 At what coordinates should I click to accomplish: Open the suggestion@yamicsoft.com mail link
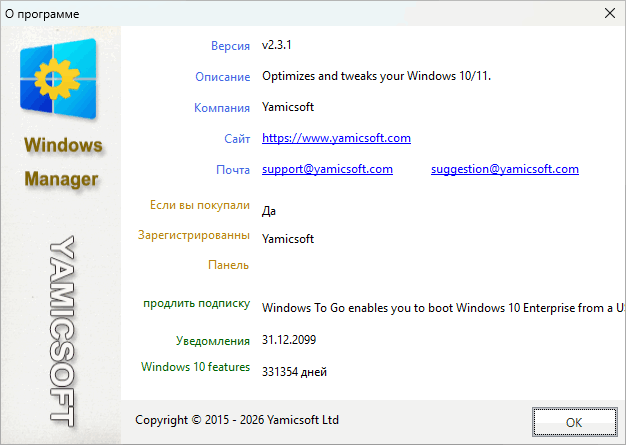click(x=505, y=169)
